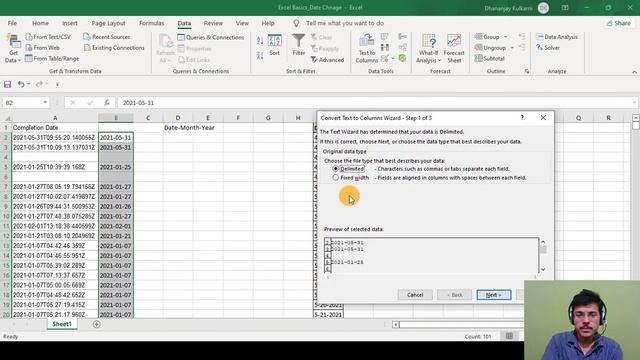Switch to the Page Layout tab
This screenshot has height=360, width=640.
pos(108,23)
